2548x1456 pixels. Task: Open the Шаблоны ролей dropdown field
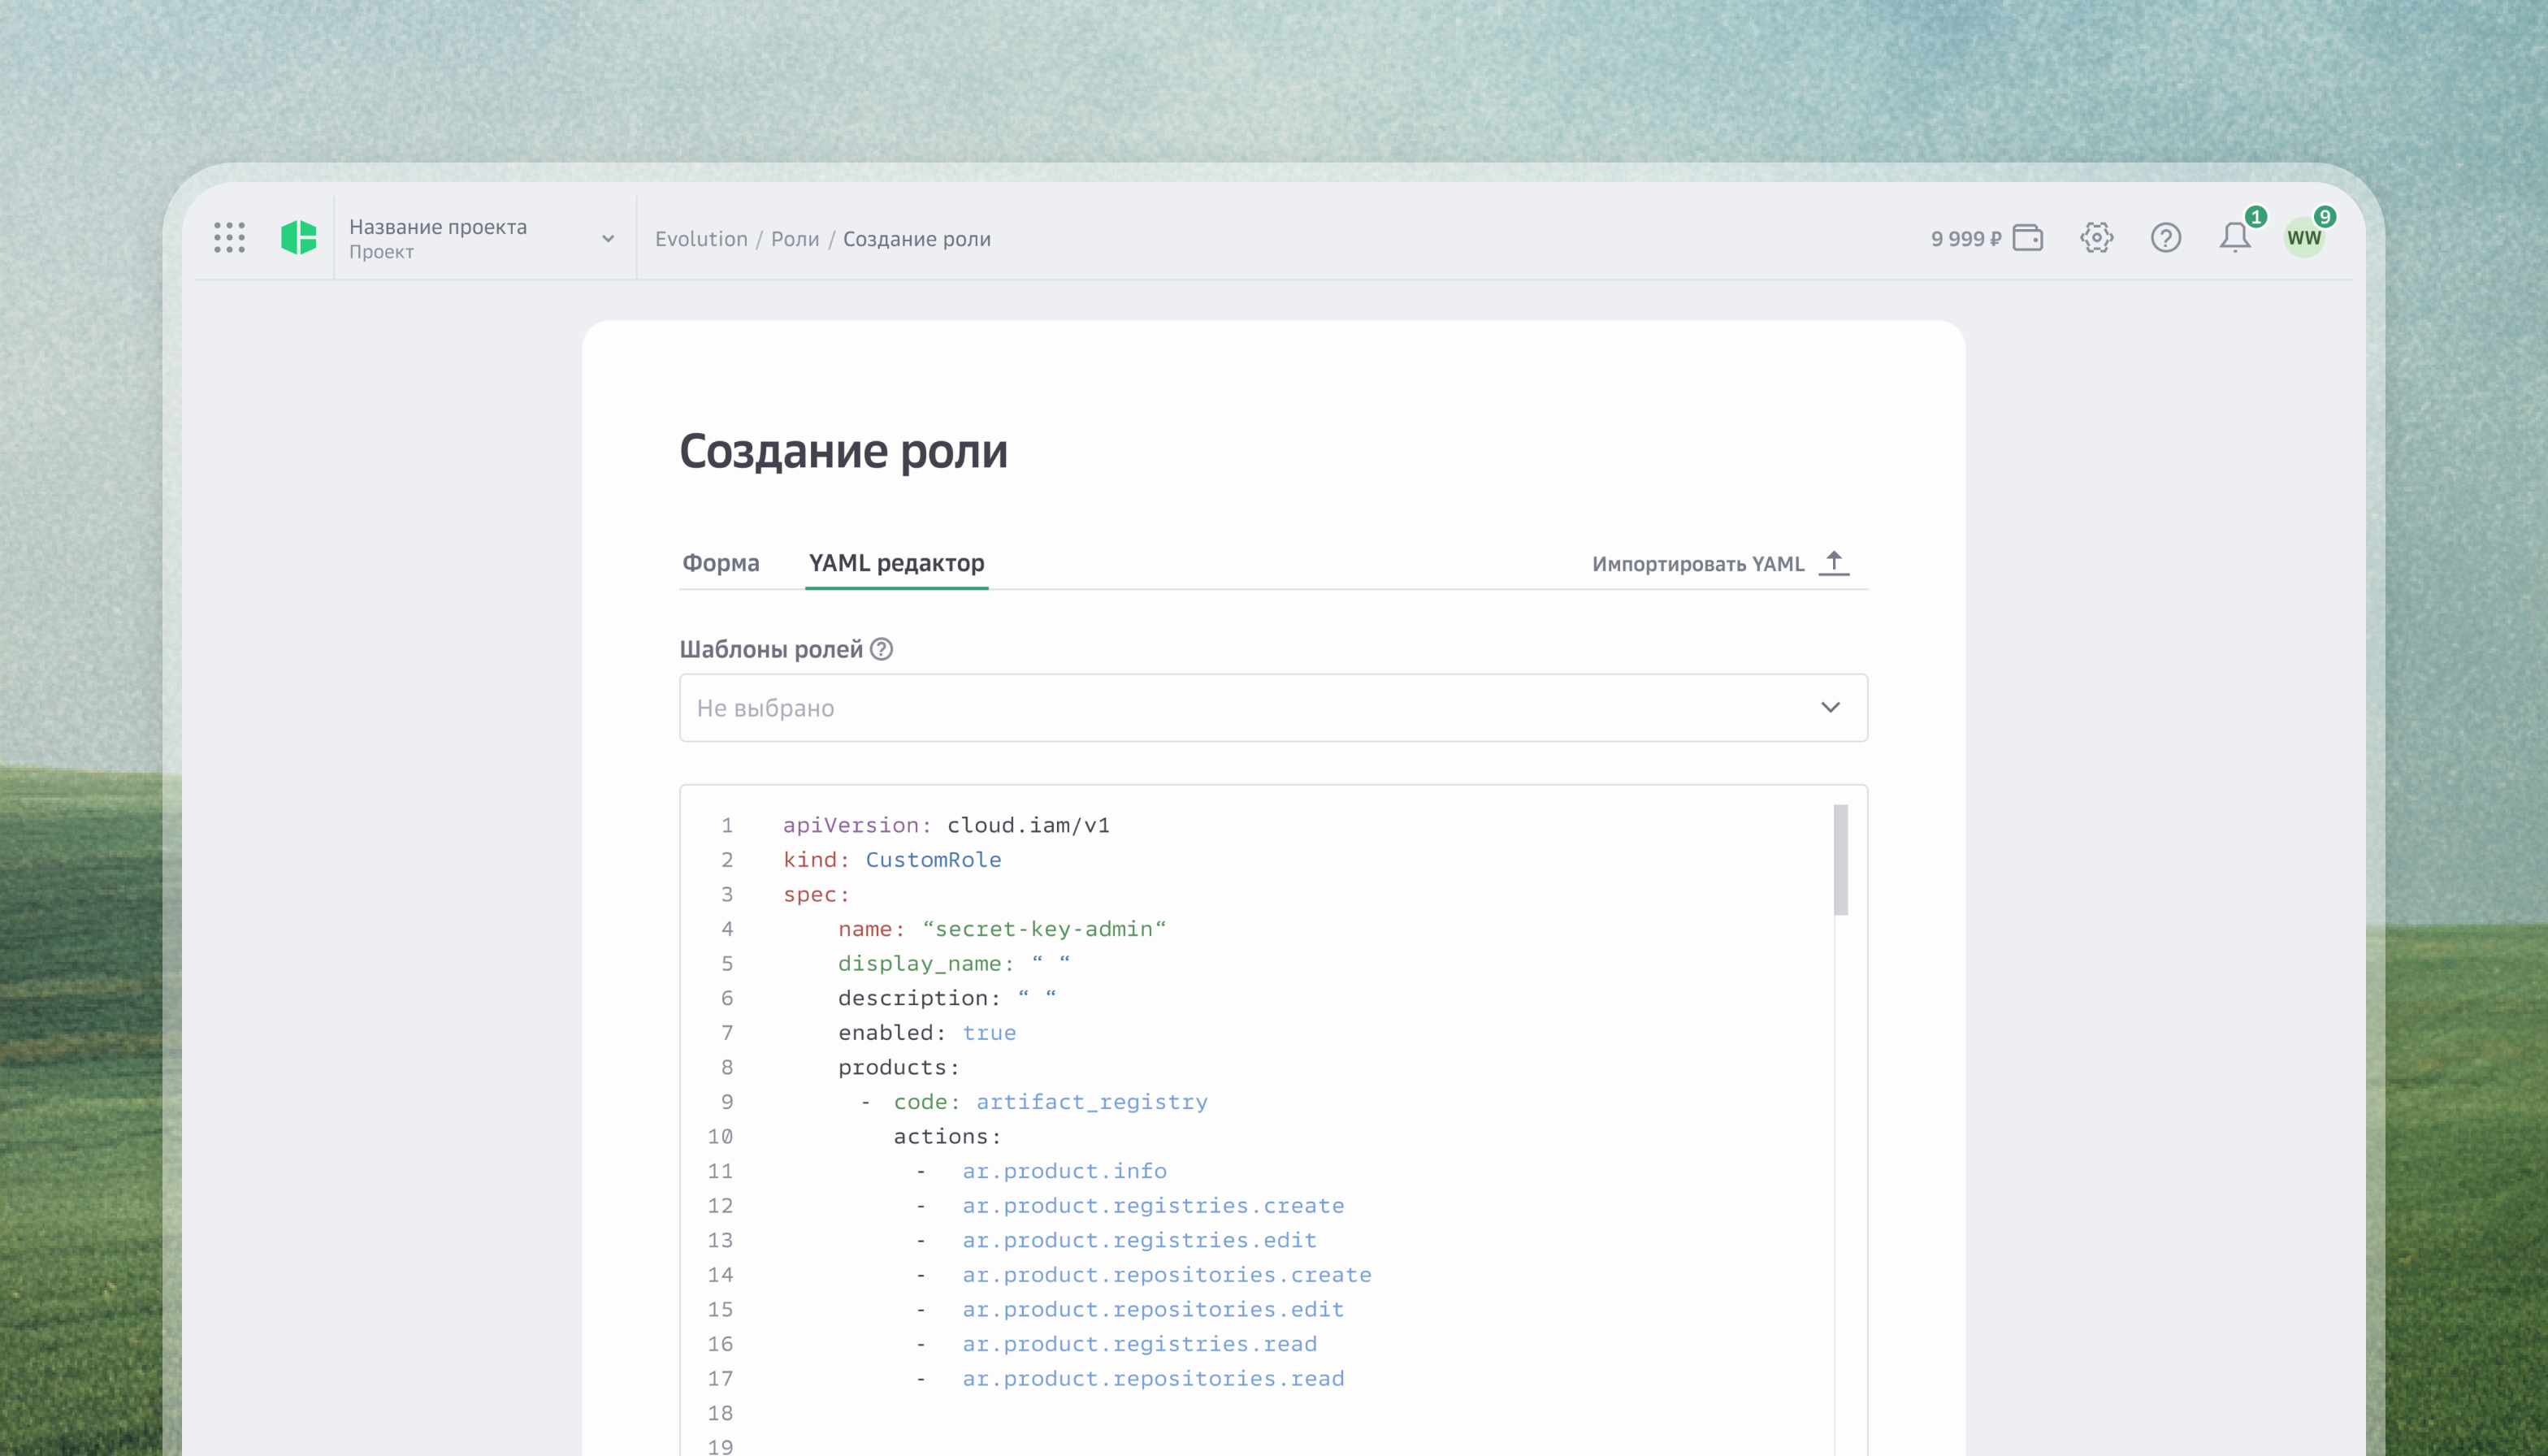[1273, 708]
